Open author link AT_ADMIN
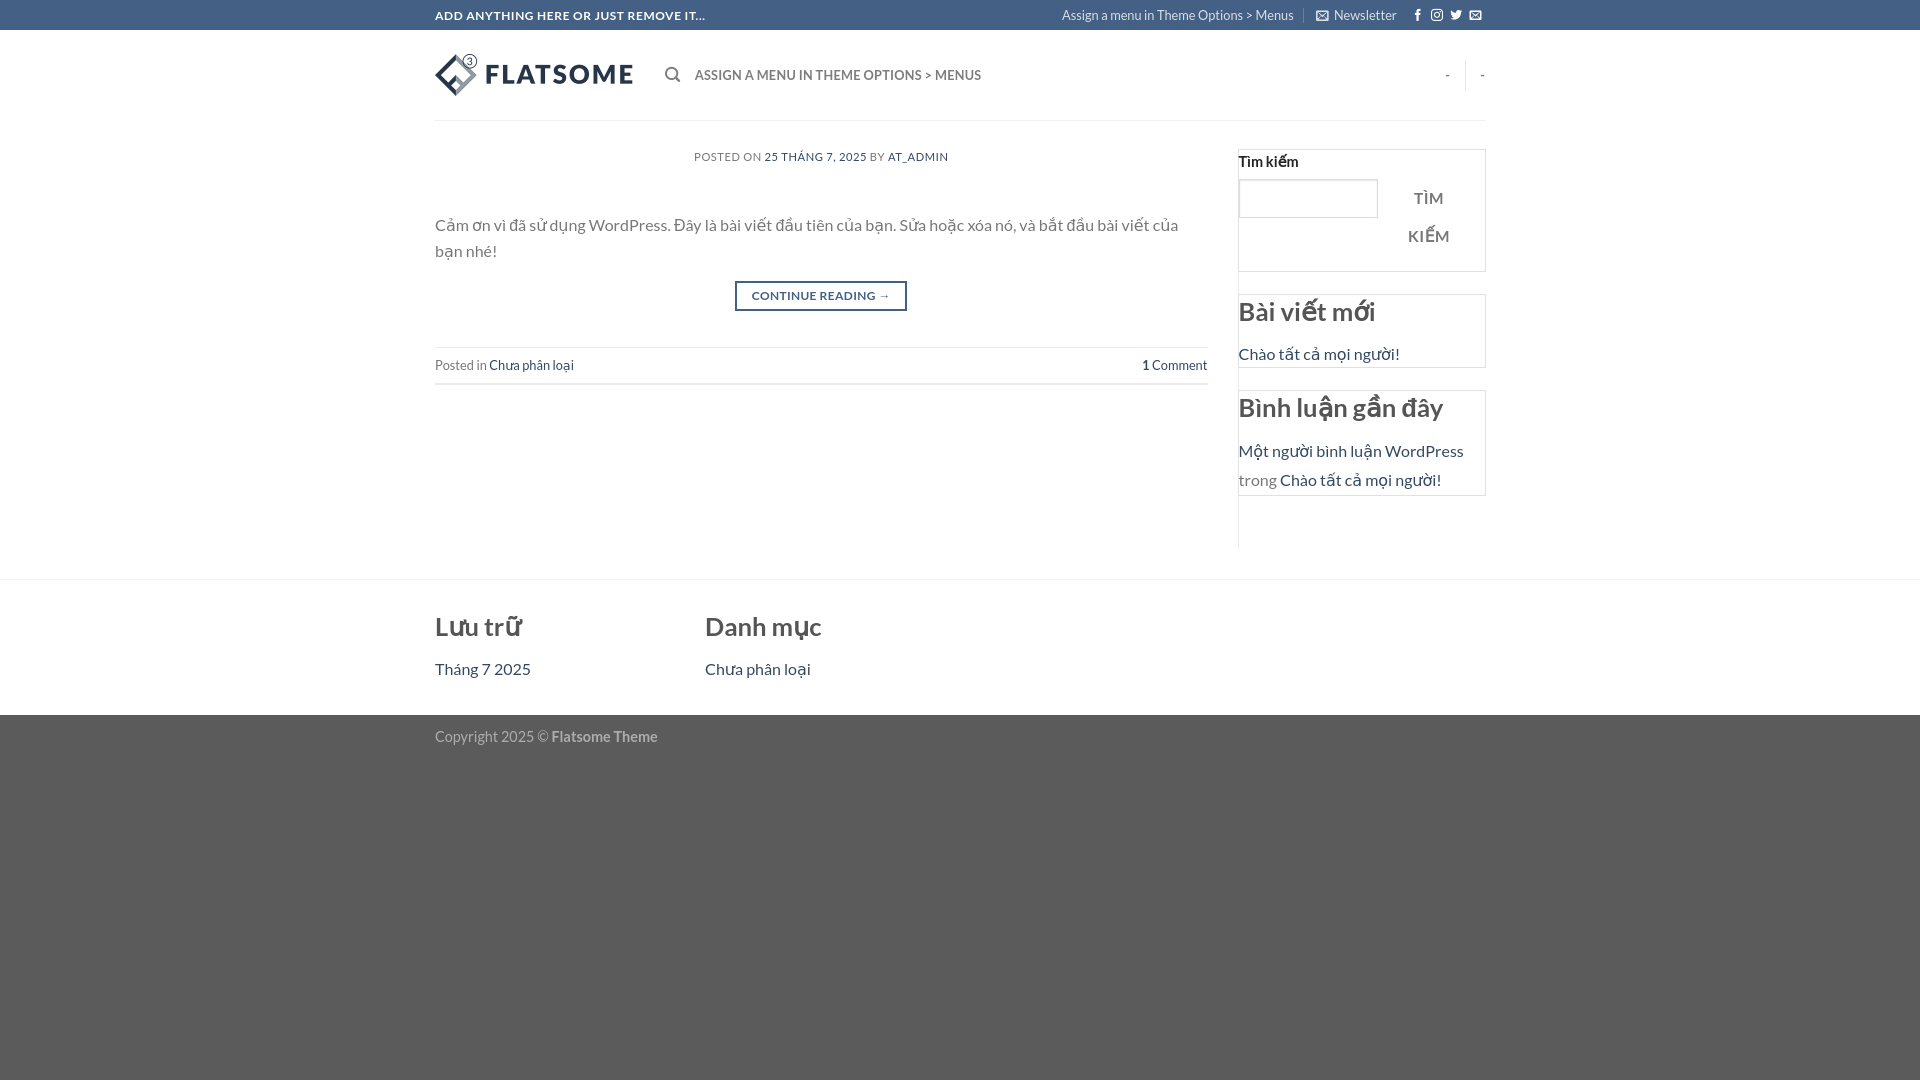Image resolution: width=1920 pixels, height=1080 pixels. coord(918,157)
